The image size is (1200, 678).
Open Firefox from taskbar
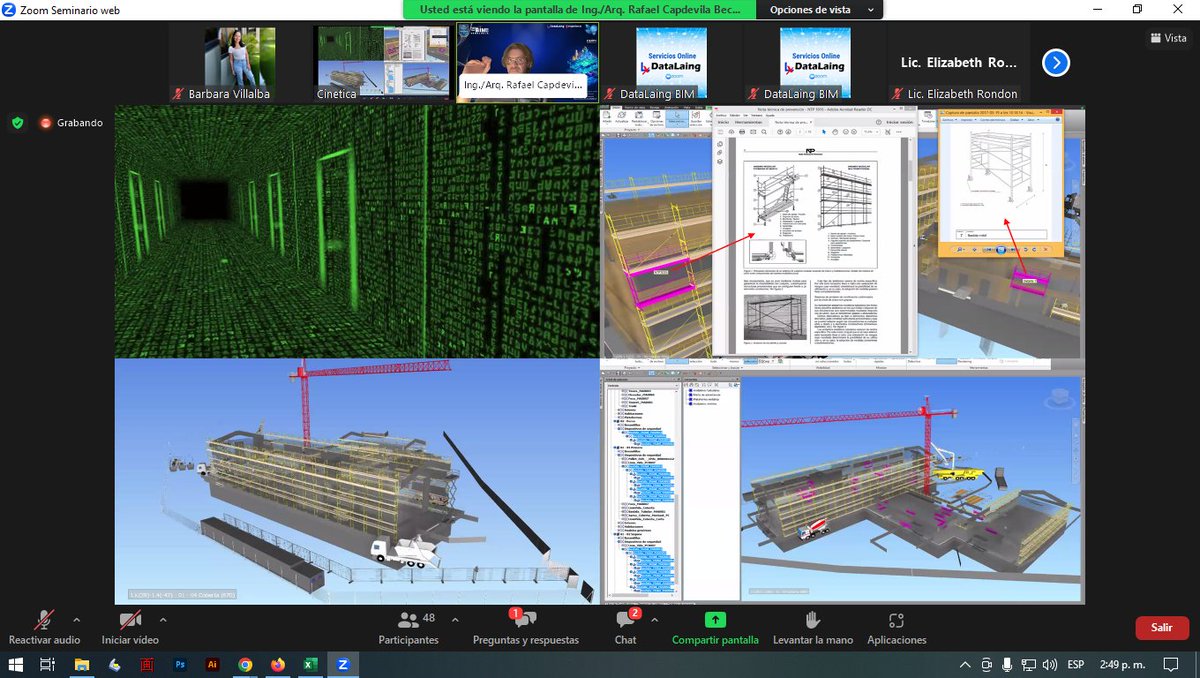pyautogui.click(x=277, y=664)
